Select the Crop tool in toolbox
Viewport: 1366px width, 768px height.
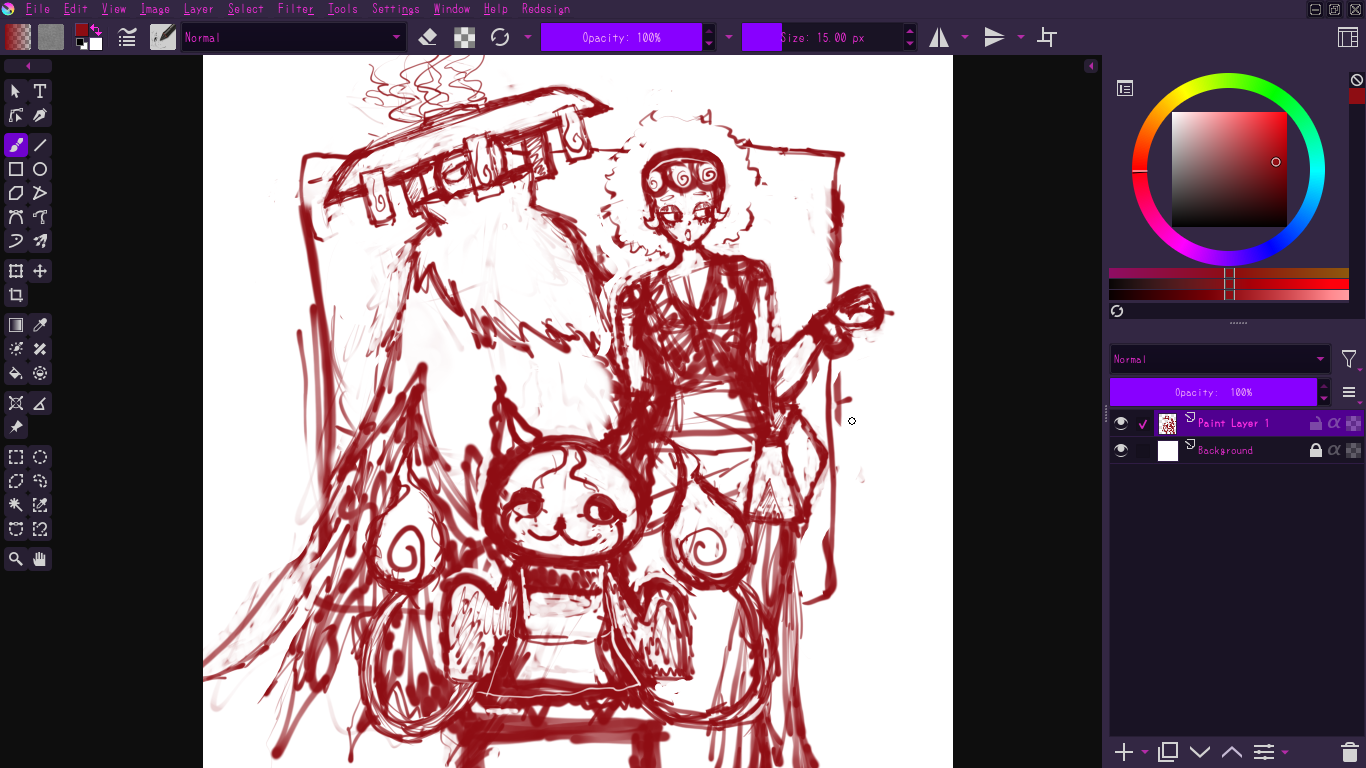coord(16,295)
